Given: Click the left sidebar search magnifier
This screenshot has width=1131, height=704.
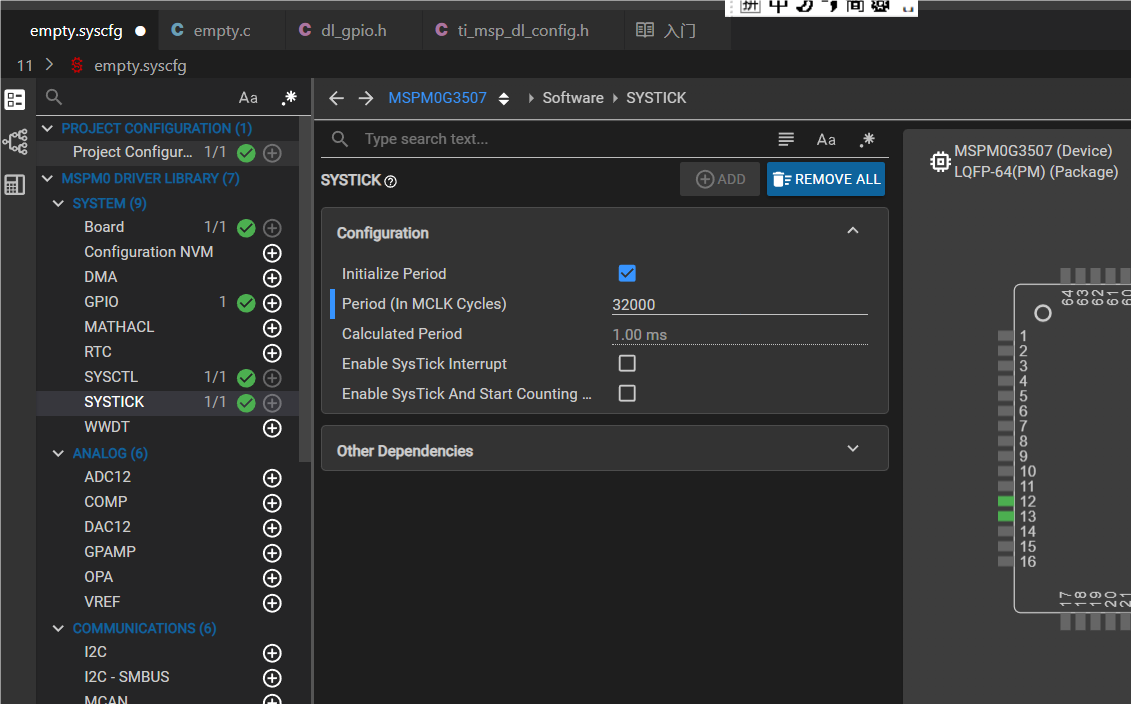Looking at the screenshot, I should [x=54, y=97].
